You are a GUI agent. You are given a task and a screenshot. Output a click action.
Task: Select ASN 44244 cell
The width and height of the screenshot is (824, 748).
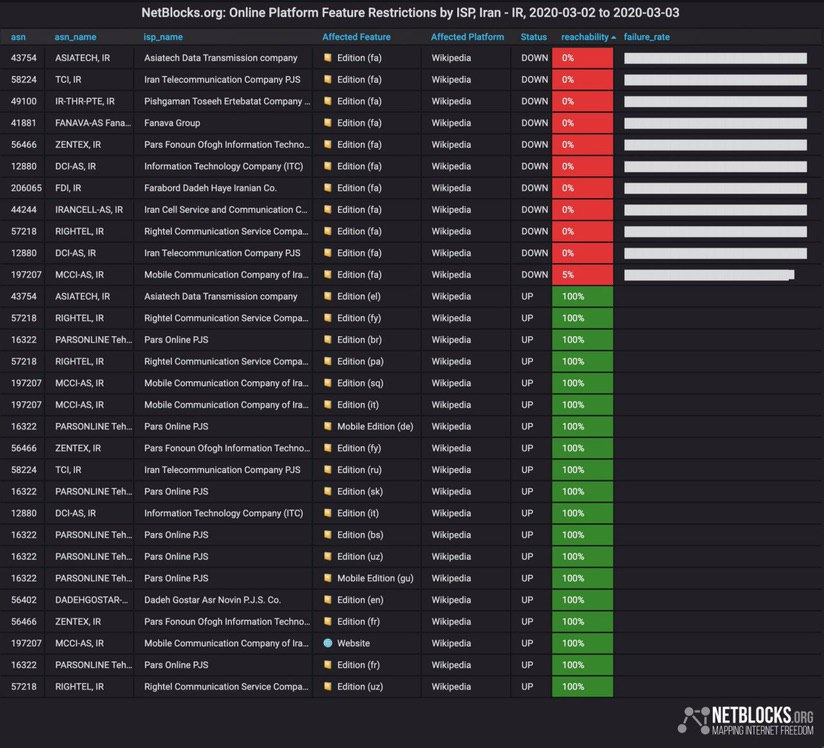24,209
